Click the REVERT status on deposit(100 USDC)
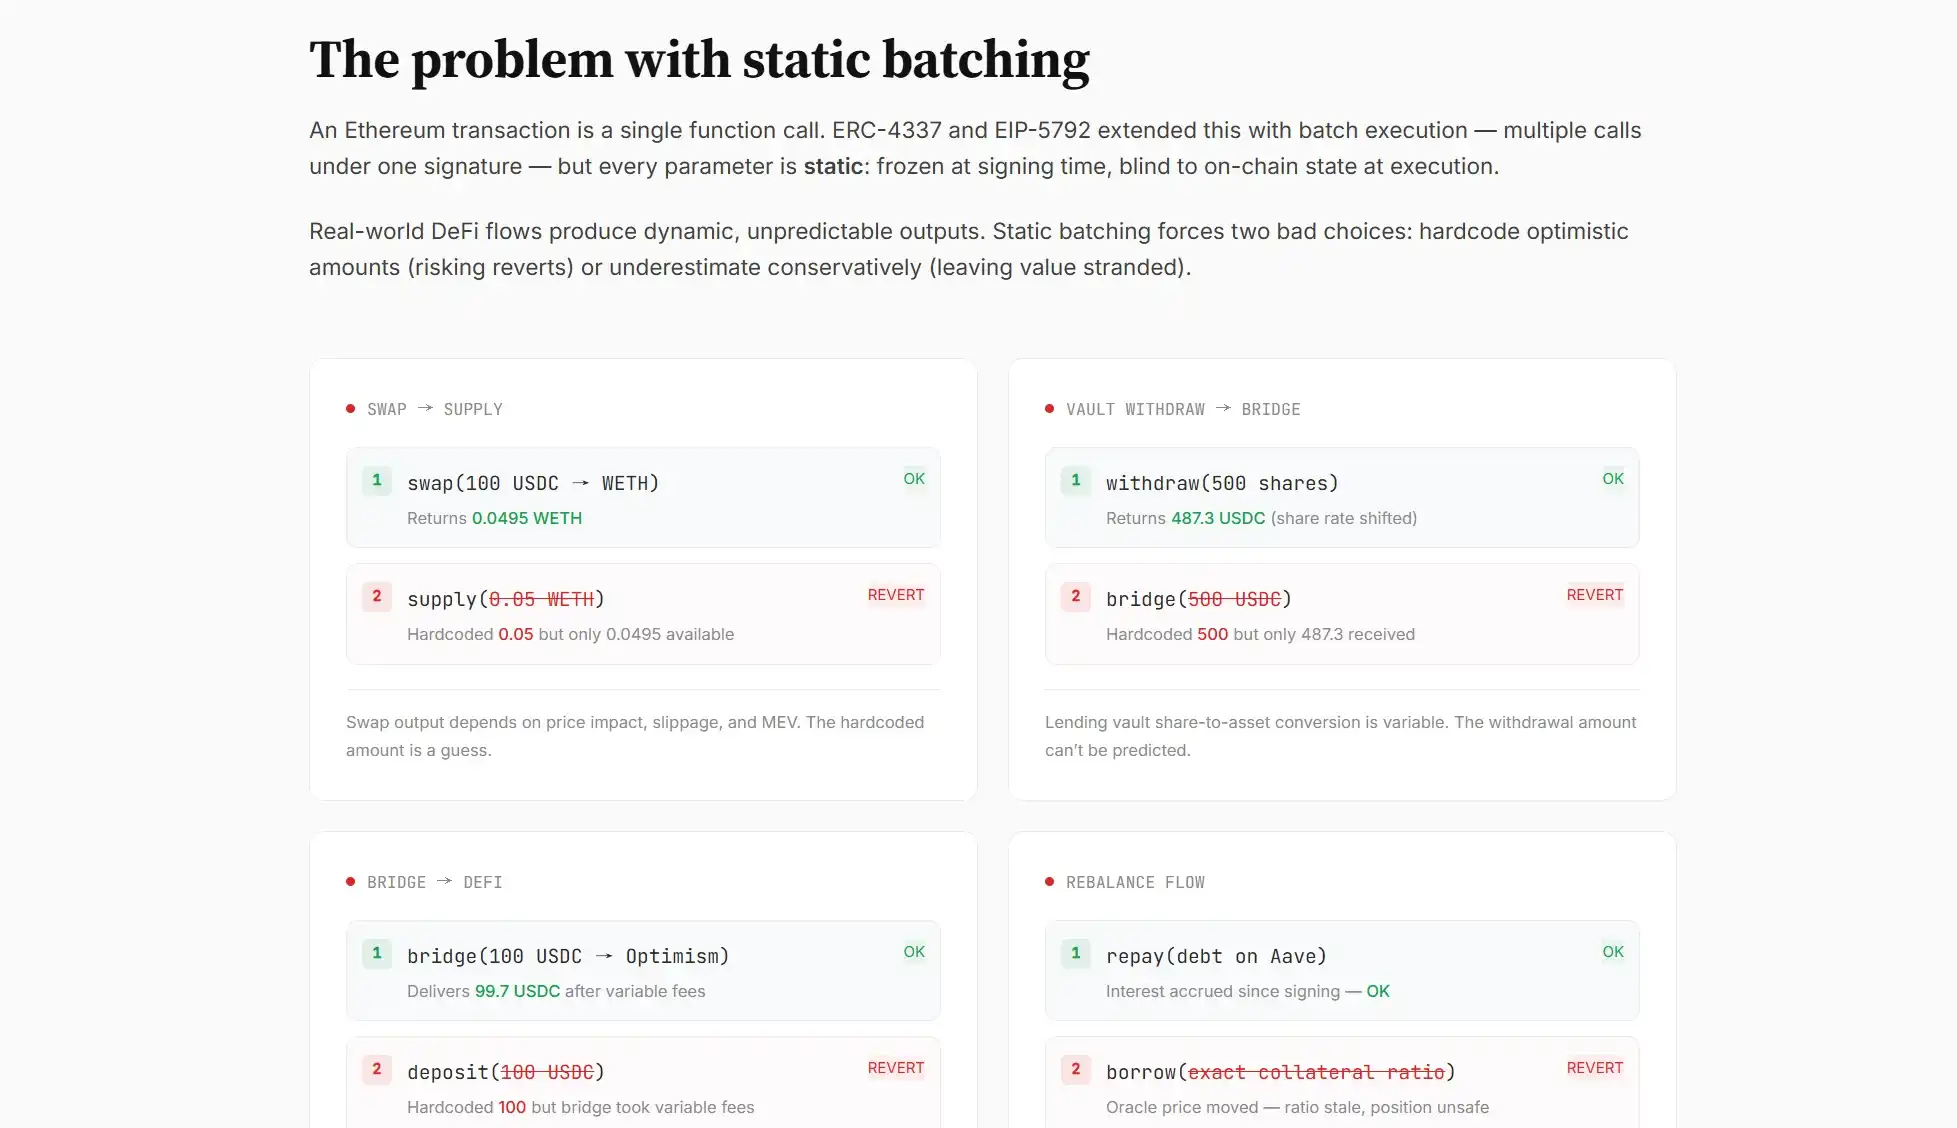Screen dimensions: 1957x1128 [895, 1068]
